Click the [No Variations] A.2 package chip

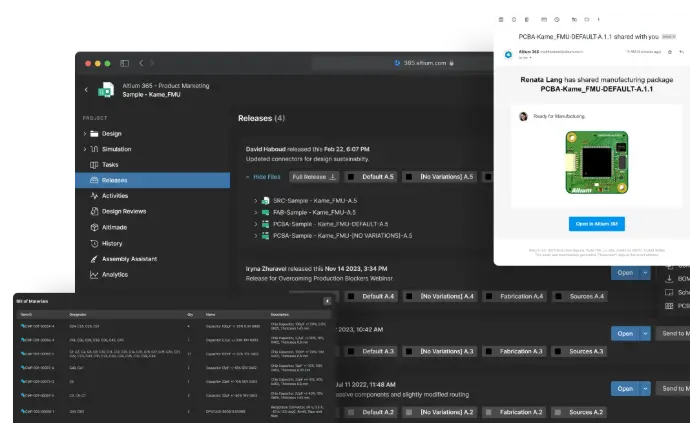[x=439, y=412]
